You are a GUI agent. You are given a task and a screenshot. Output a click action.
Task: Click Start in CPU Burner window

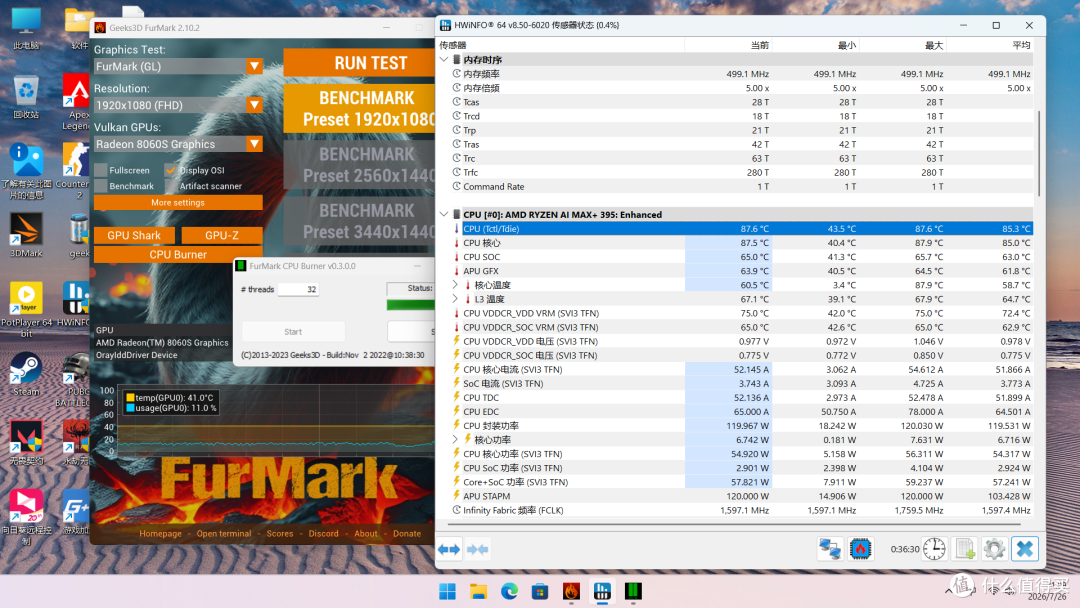[293, 331]
